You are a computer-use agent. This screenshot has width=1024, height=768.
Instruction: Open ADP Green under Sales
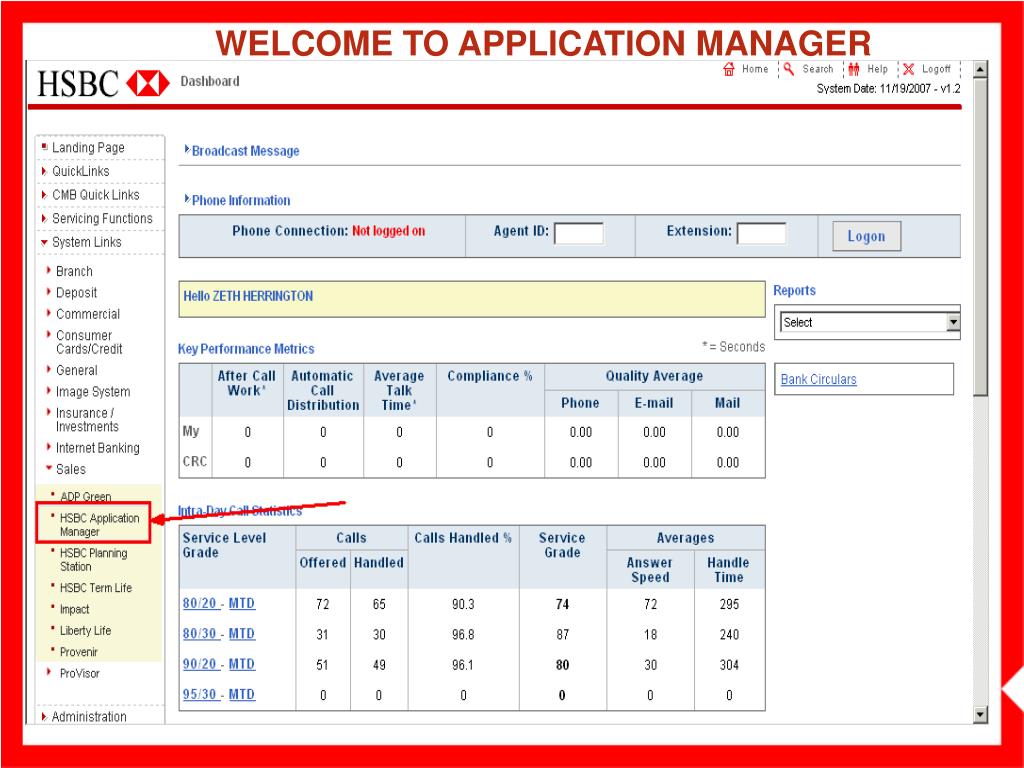pos(86,496)
